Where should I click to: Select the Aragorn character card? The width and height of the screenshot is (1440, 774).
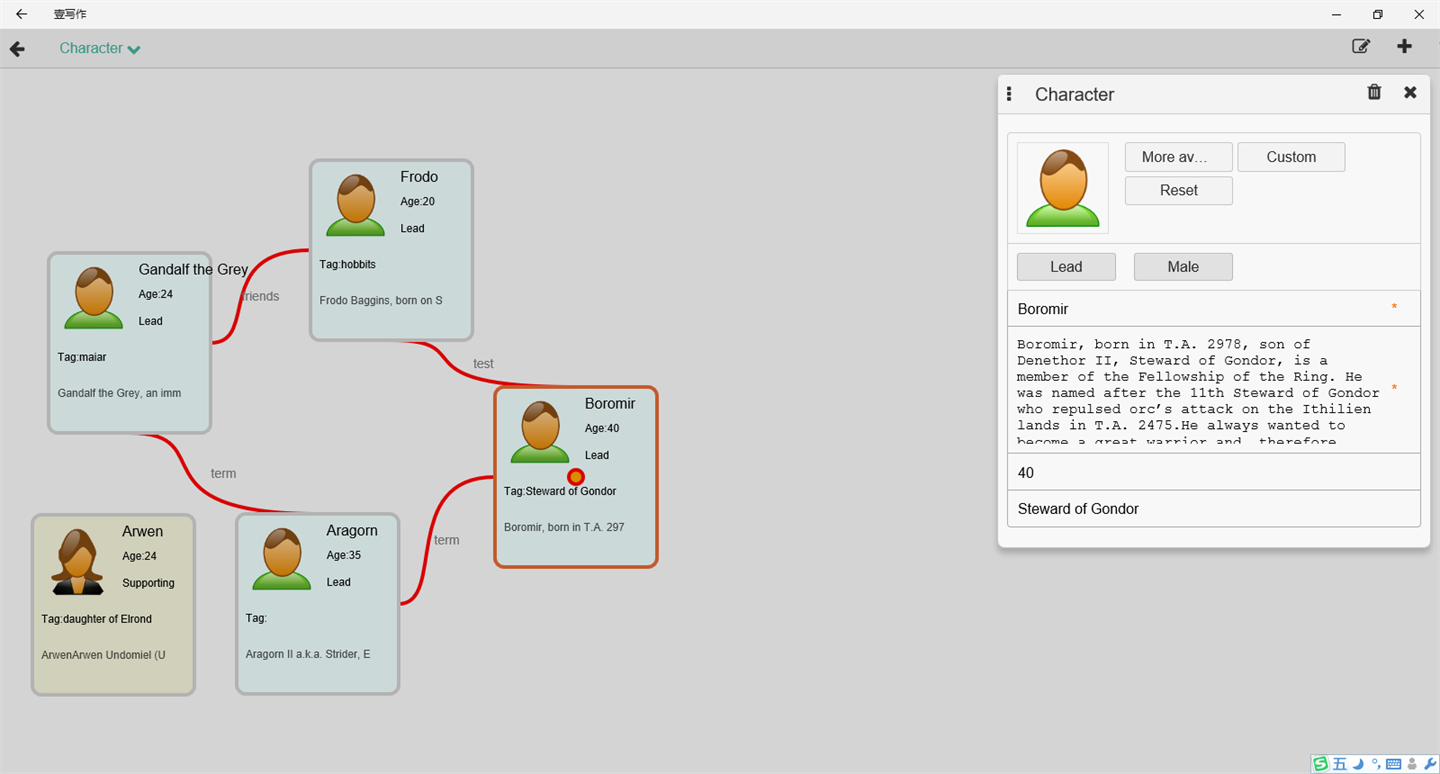[x=318, y=604]
